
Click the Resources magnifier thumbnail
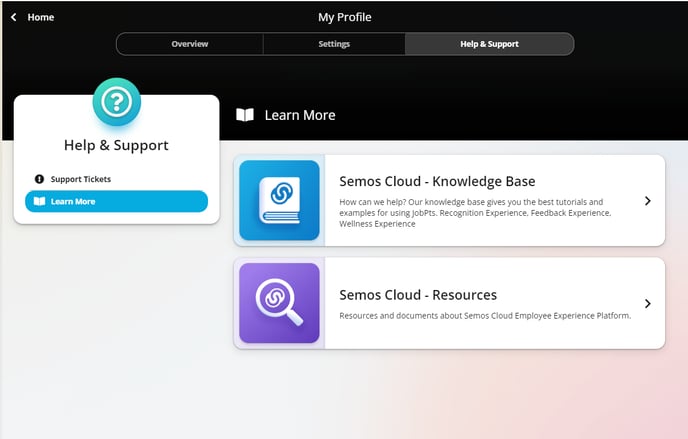[x=280, y=303]
